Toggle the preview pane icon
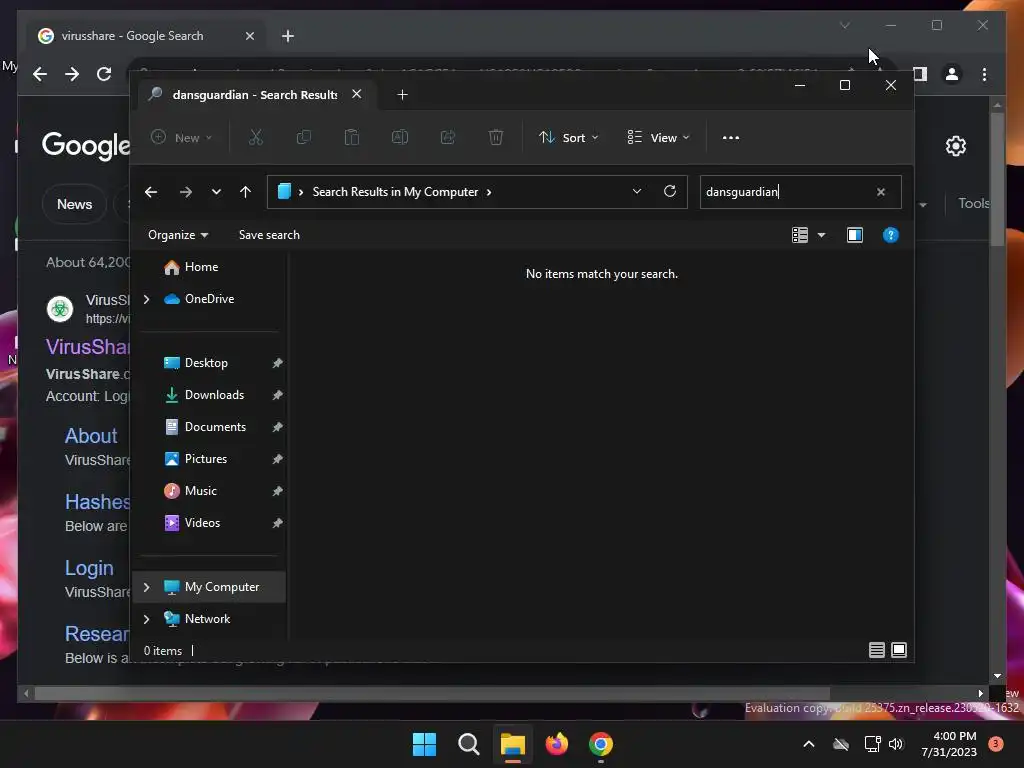Viewport: 1024px width, 768px height. tap(855, 235)
